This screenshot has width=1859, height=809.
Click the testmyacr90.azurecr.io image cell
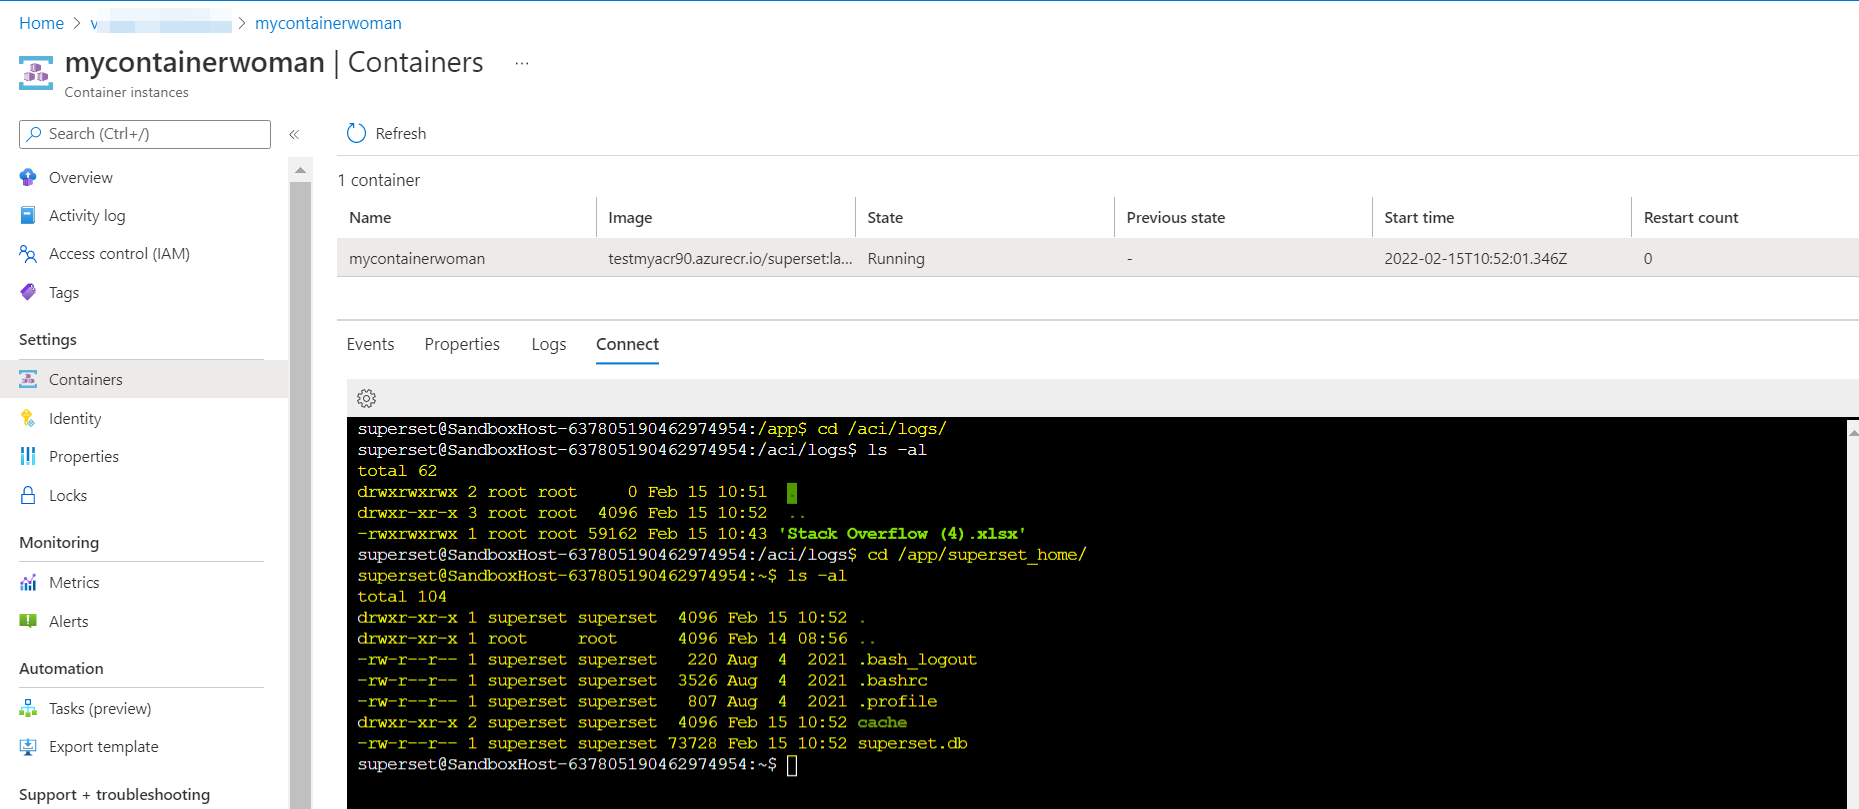click(730, 258)
